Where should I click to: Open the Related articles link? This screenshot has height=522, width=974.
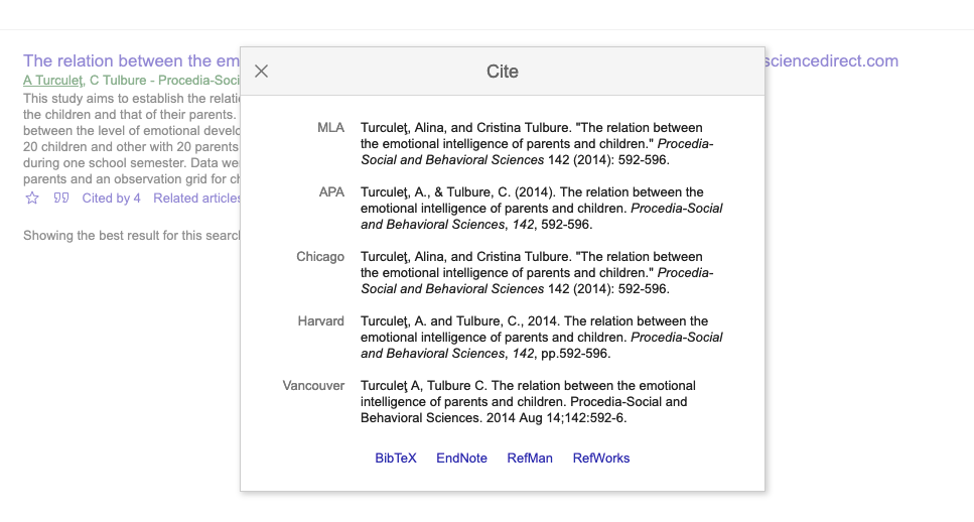197,198
